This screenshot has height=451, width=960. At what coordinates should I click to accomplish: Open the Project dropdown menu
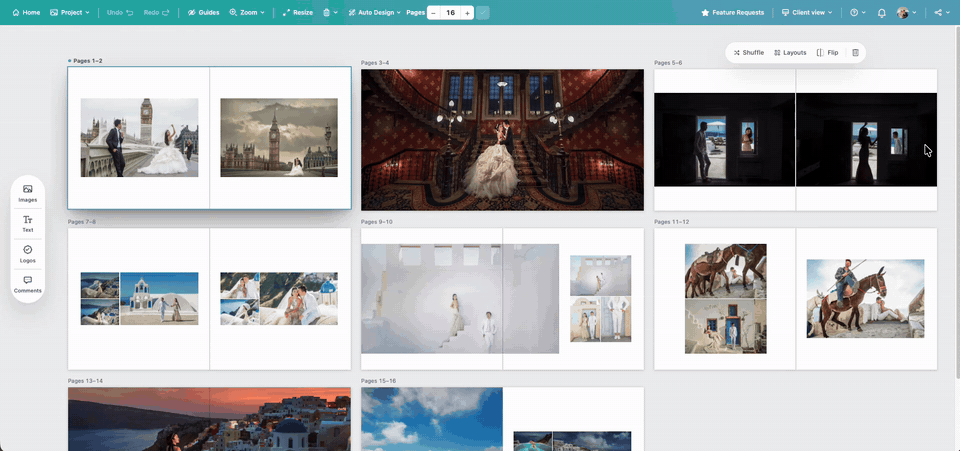pos(69,12)
